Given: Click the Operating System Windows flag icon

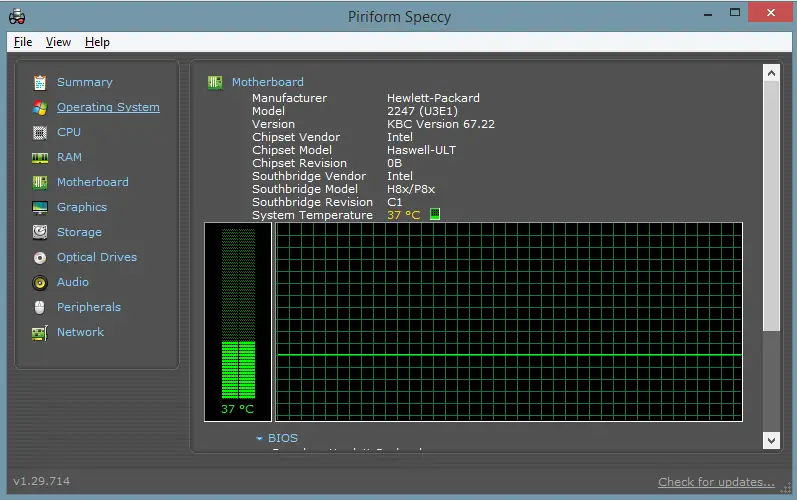Looking at the screenshot, I should (x=40, y=107).
